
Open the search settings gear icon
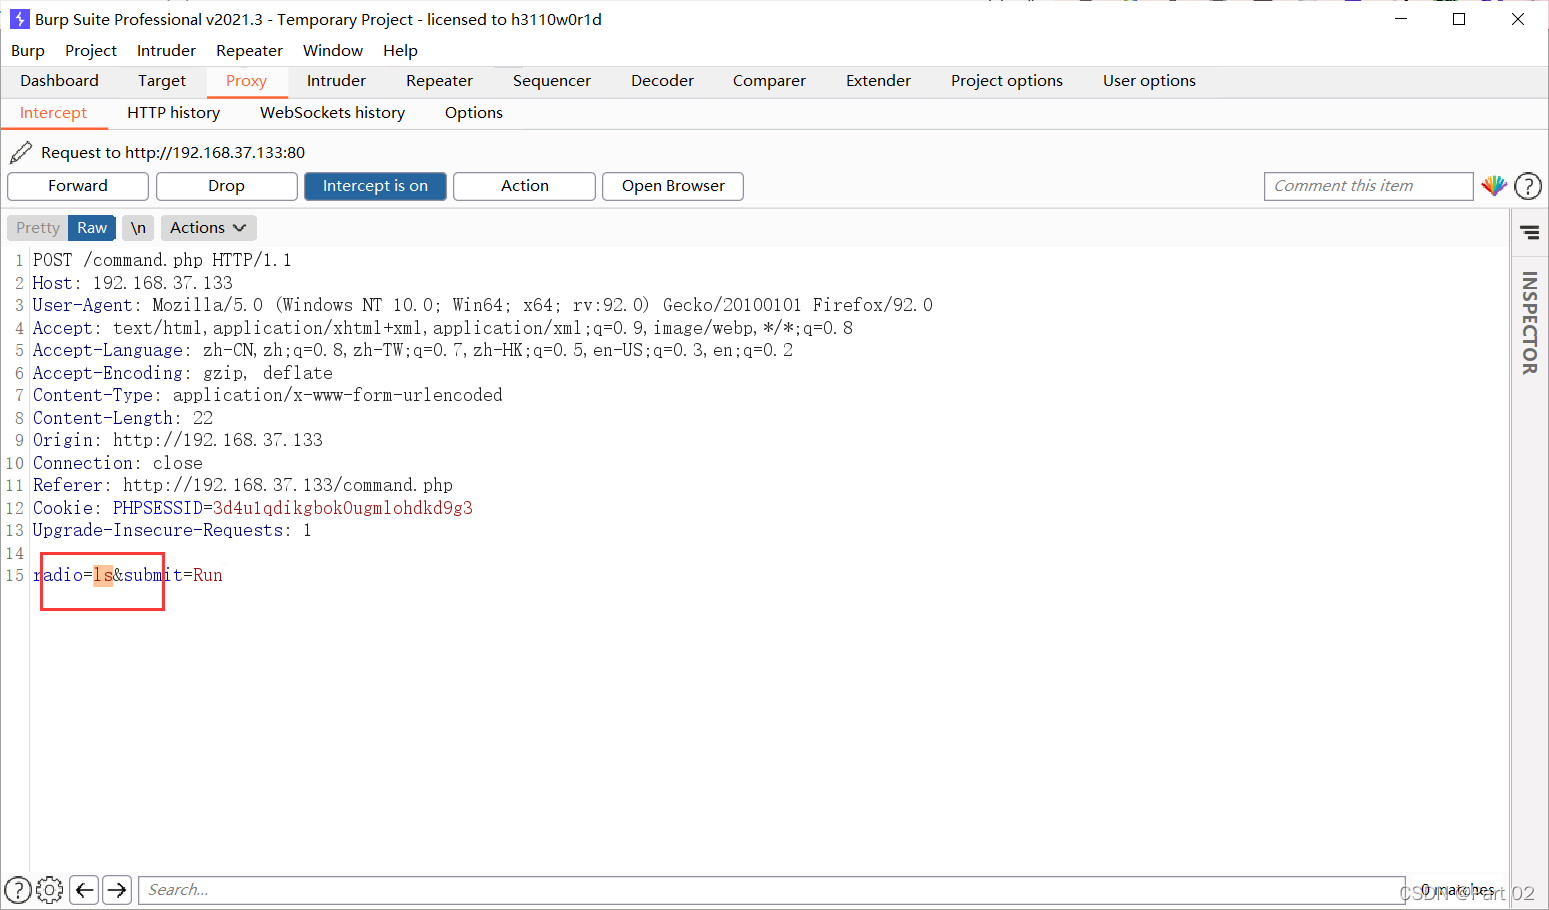[50, 889]
